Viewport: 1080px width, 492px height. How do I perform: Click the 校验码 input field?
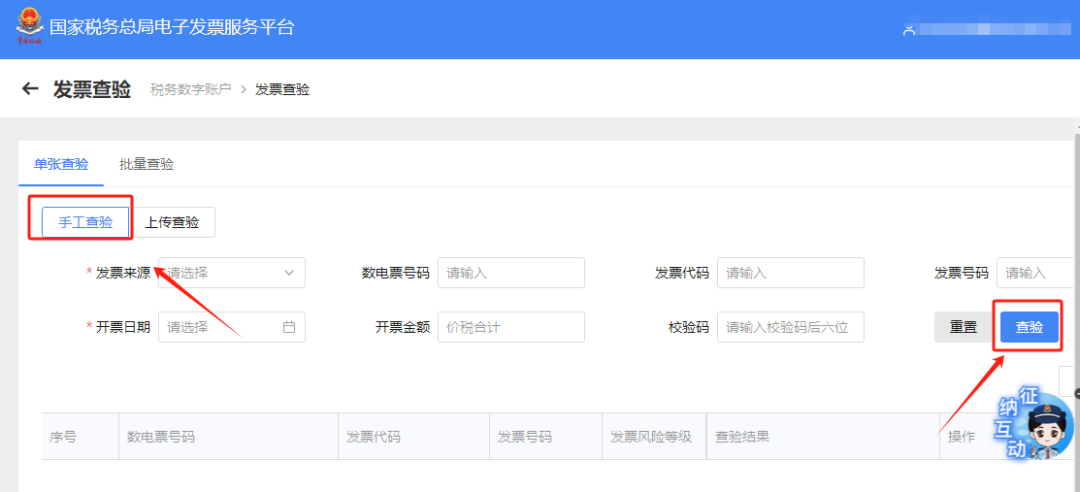pos(790,327)
